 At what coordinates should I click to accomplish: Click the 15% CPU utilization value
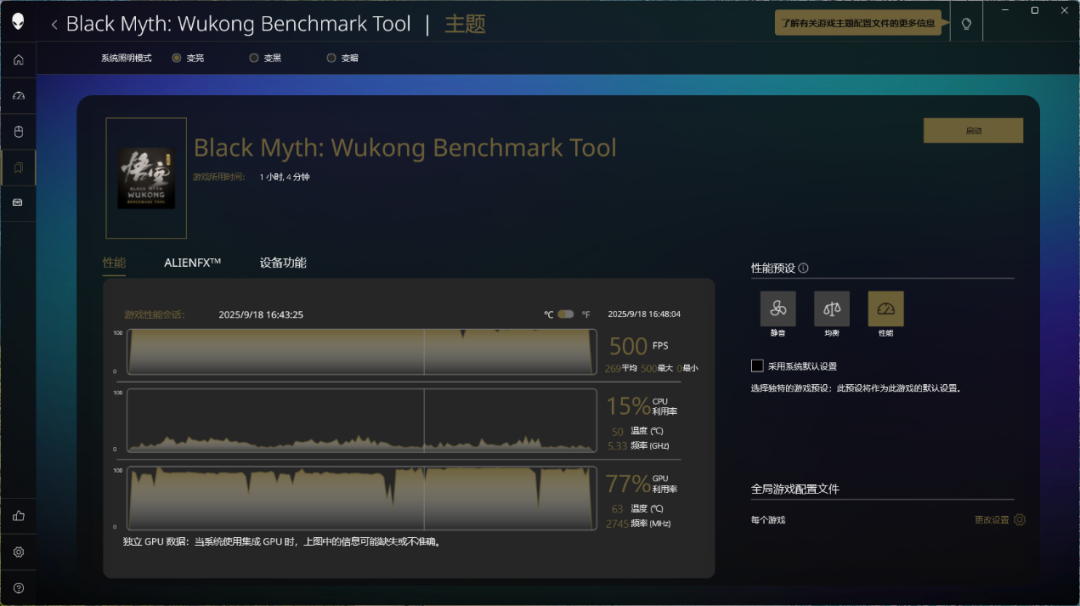[628, 406]
